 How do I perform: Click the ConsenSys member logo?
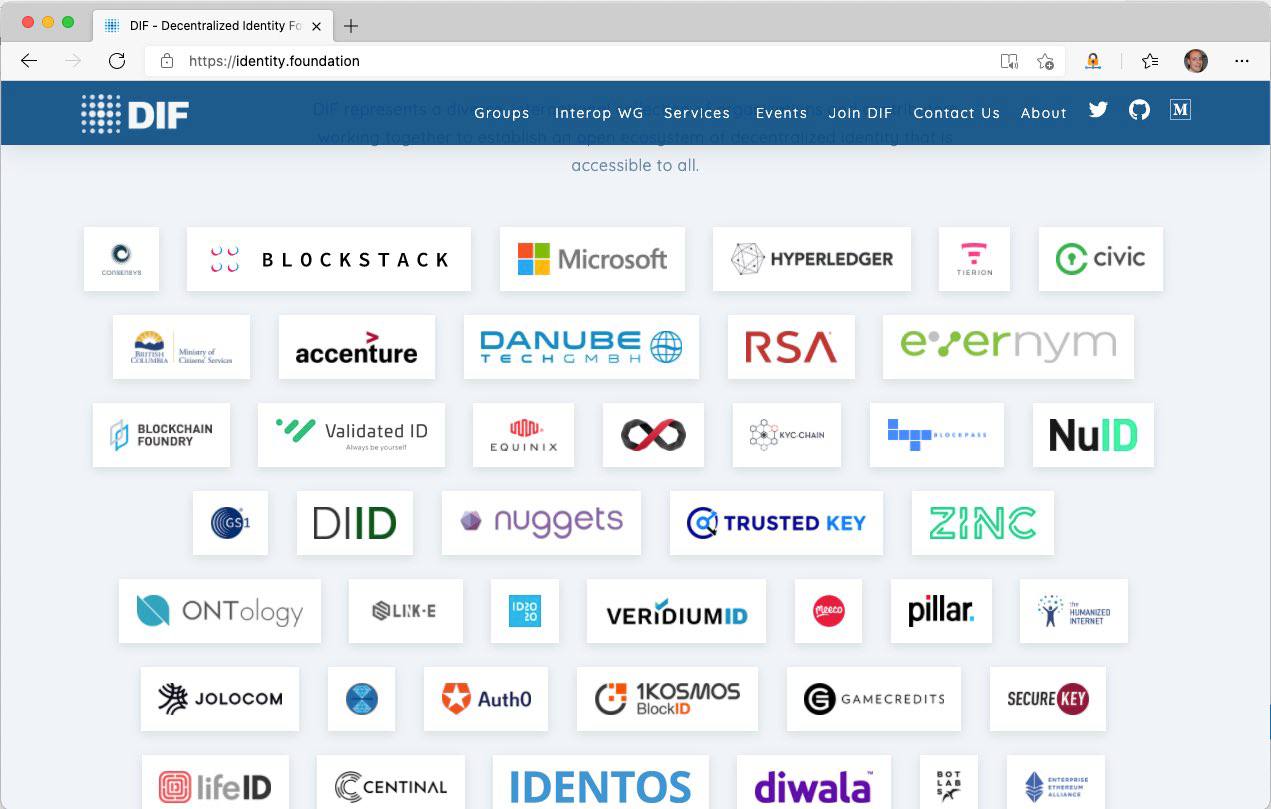pyautogui.click(x=121, y=259)
